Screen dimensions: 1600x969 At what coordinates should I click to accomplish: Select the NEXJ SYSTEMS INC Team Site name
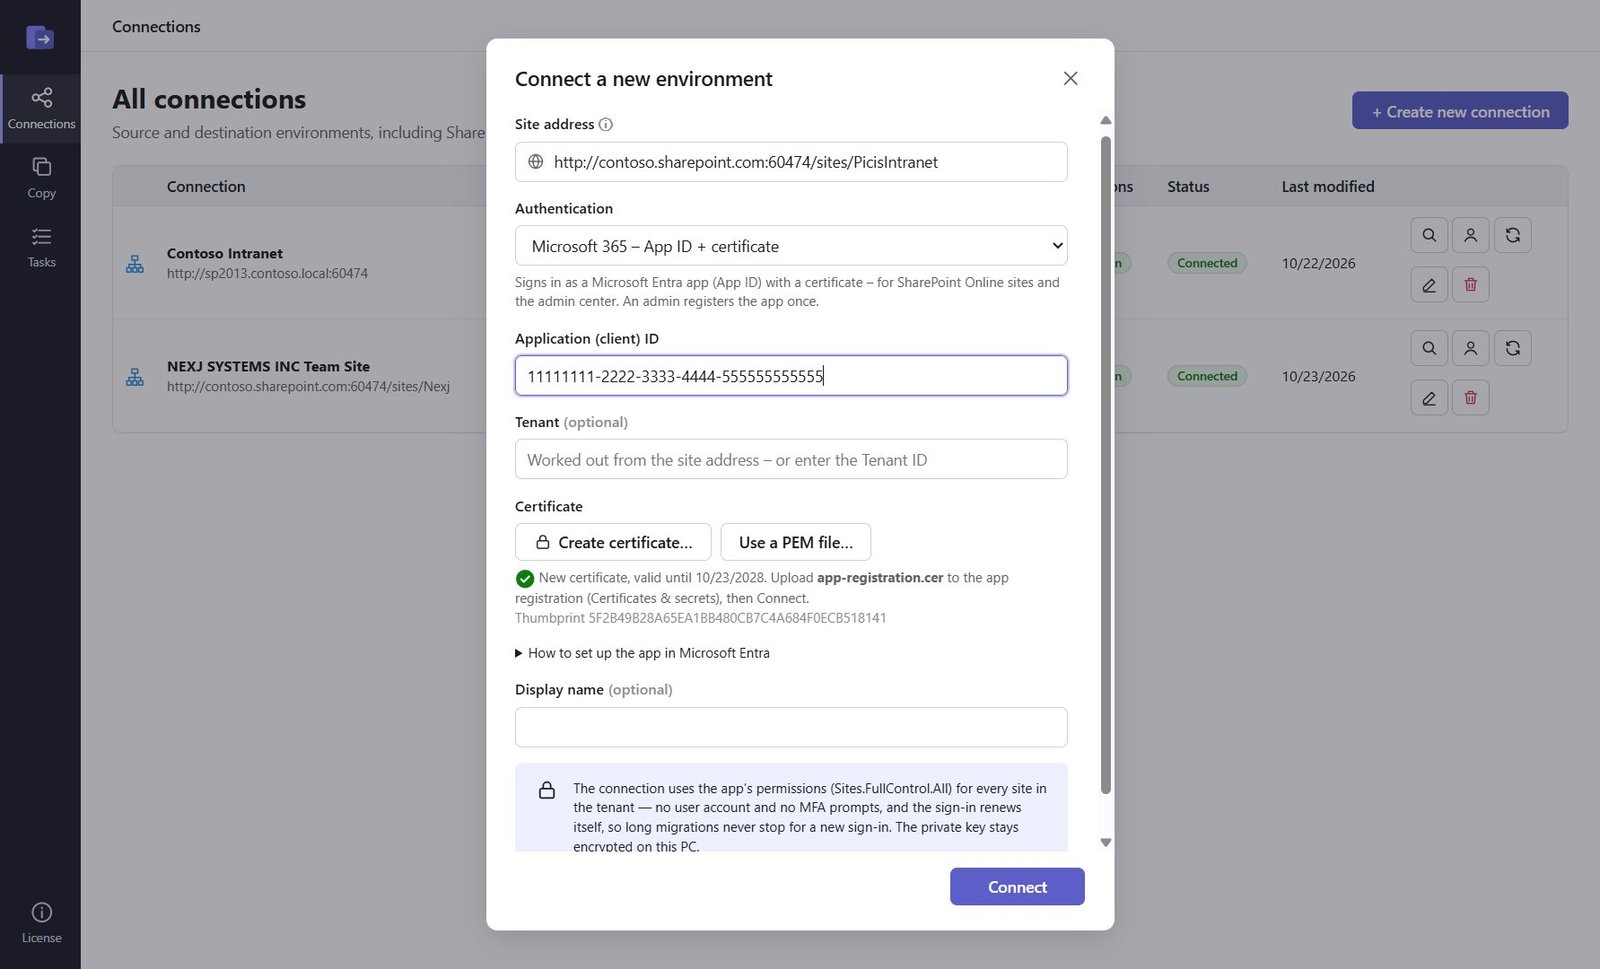point(268,367)
